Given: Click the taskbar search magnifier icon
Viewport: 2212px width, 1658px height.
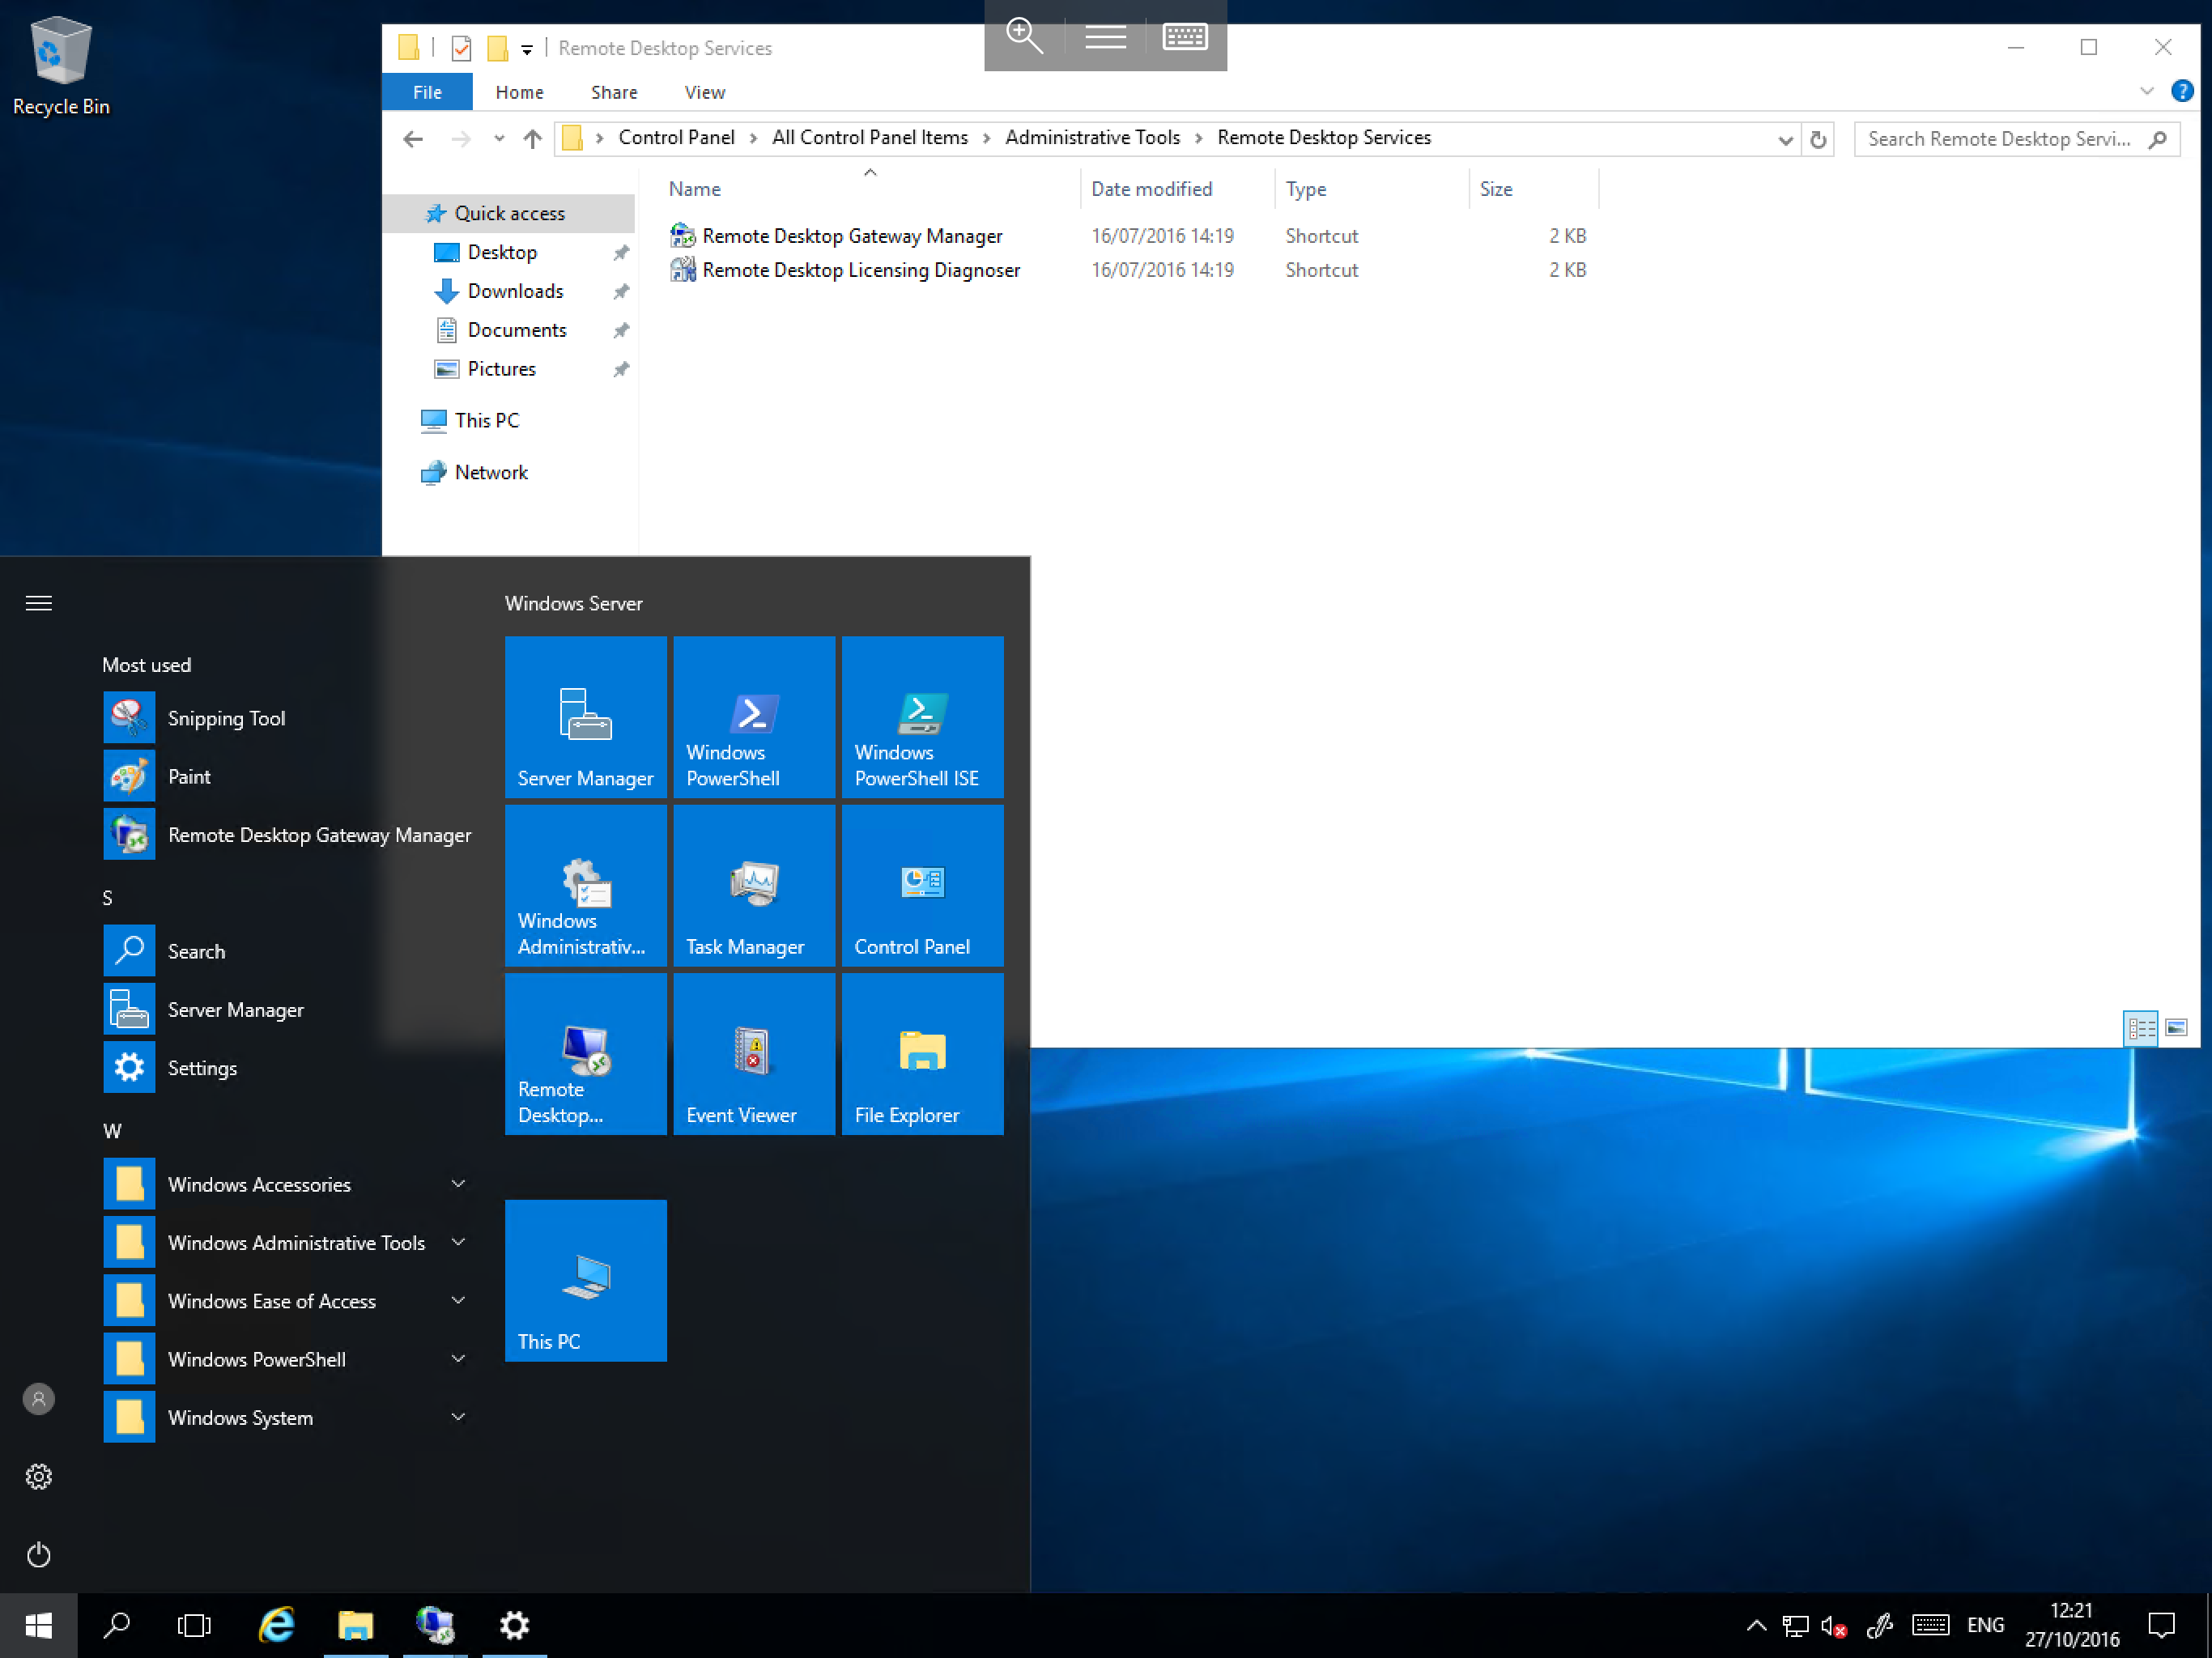Looking at the screenshot, I should coord(117,1625).
